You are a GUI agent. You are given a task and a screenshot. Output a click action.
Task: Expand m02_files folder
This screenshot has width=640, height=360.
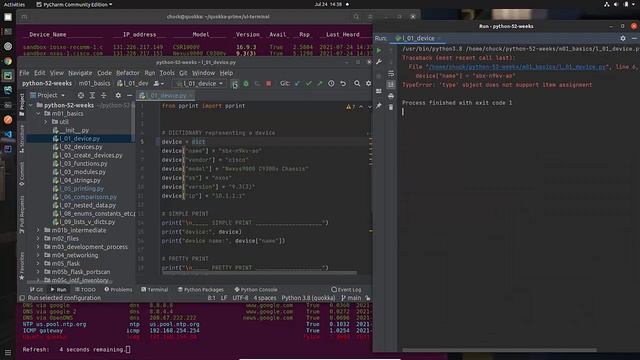38,238
